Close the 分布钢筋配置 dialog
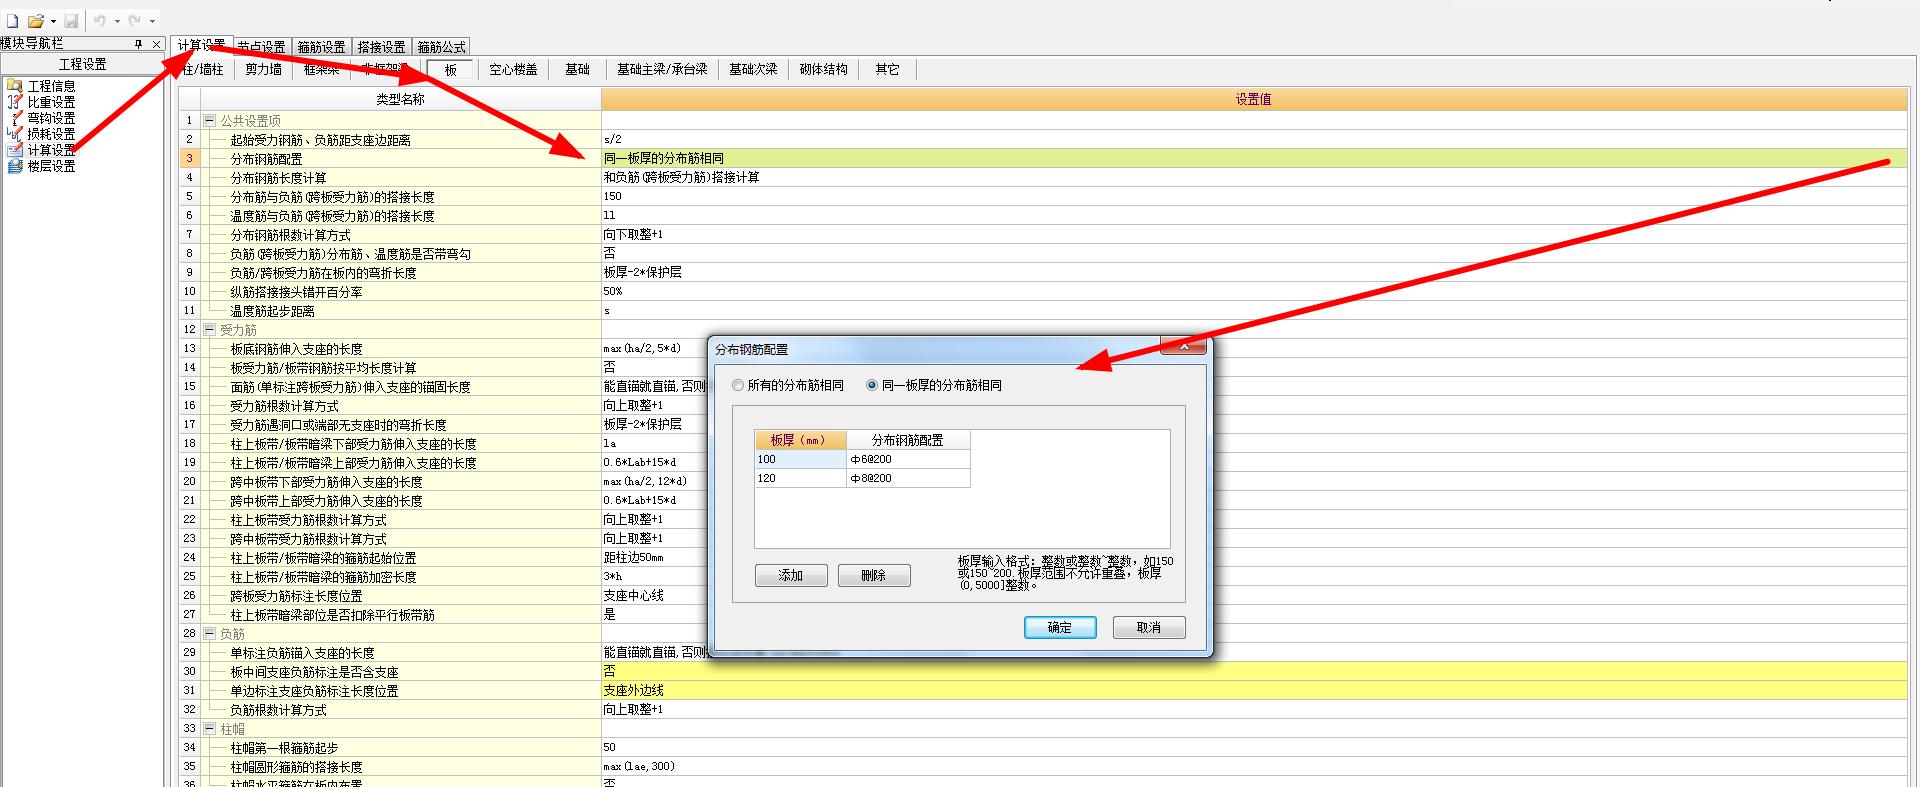Screen dimensions: 1920x787 [1184, 346]
